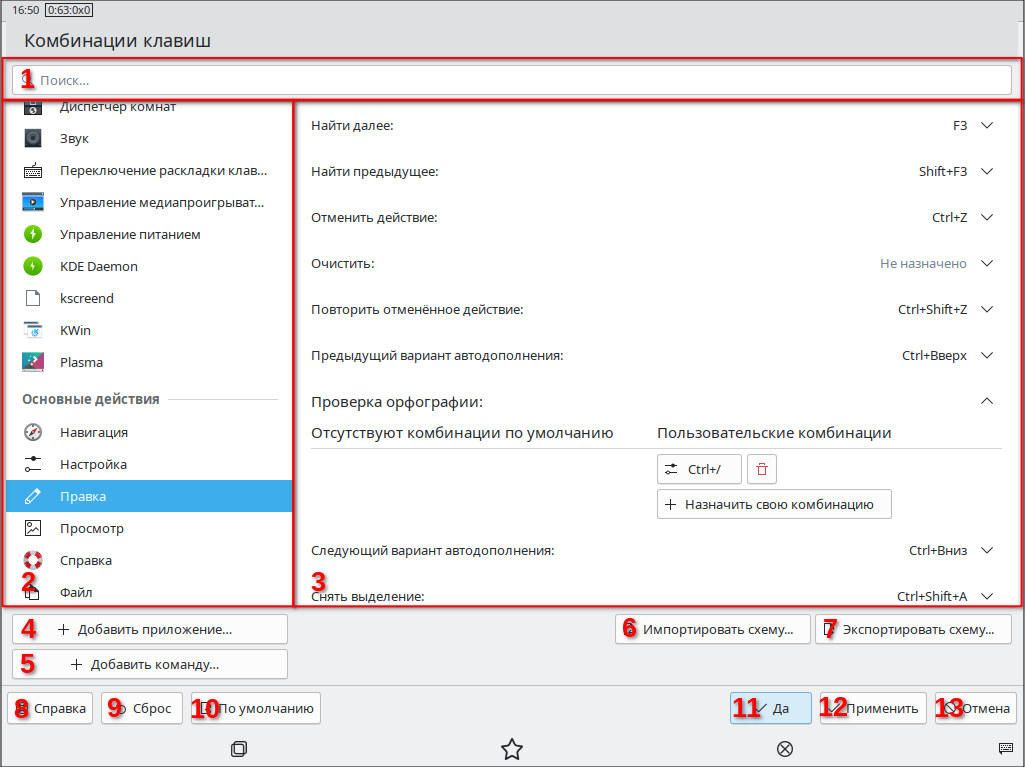Expand Предыдущий вариант автодополнения row
This screenshot has width=1025, height=767.
(987, 356)
